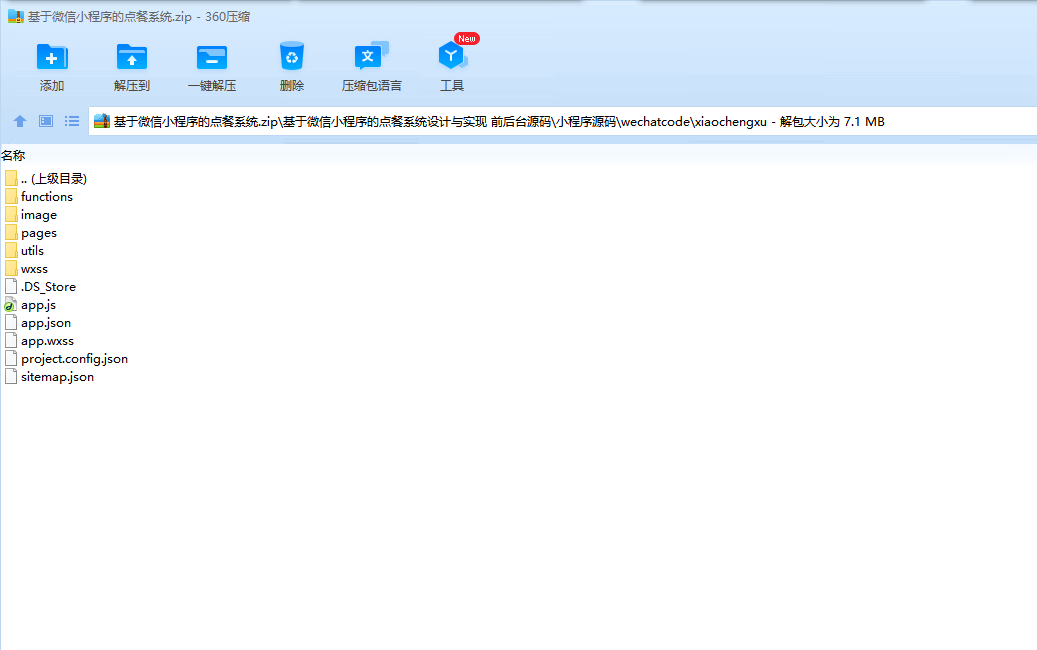1037x650 pixels.
Task: Click the app.js file icon
Action: coord(11,305)
